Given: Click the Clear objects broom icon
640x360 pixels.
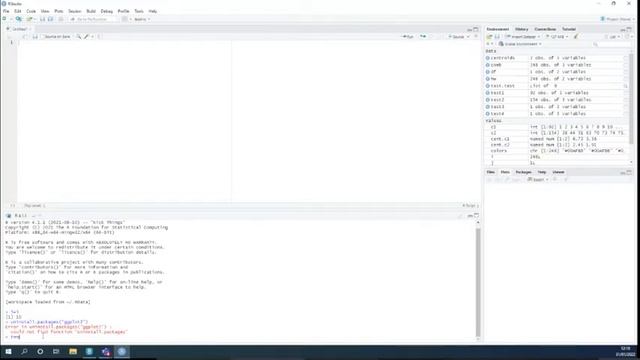Looking at the screenshot, I should coord(576,37).
